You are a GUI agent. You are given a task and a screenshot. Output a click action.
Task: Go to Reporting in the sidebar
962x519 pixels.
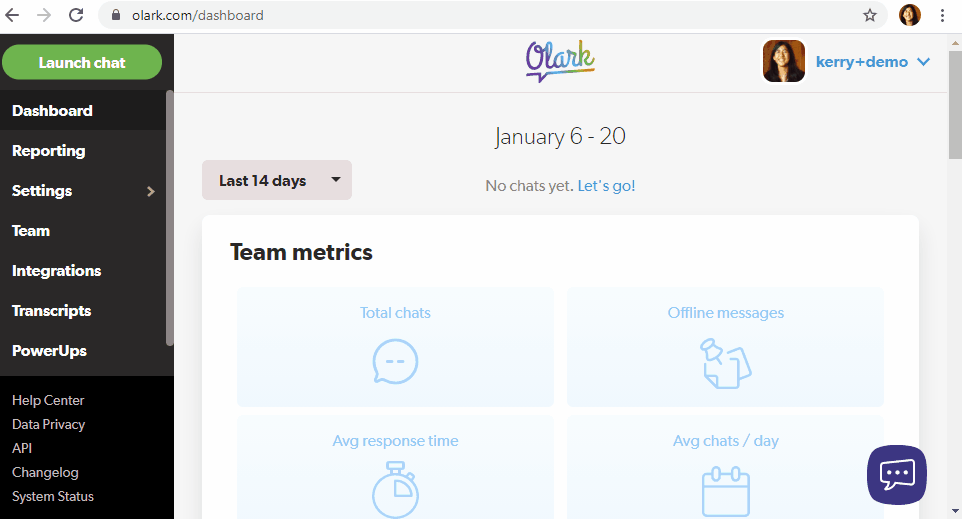48,151
